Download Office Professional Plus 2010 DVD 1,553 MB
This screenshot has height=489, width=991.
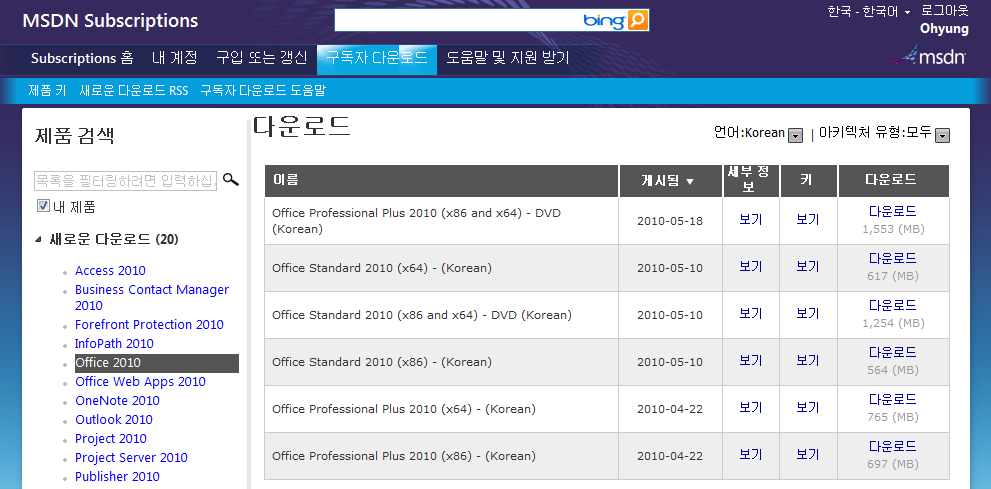[x=892, y=212]
